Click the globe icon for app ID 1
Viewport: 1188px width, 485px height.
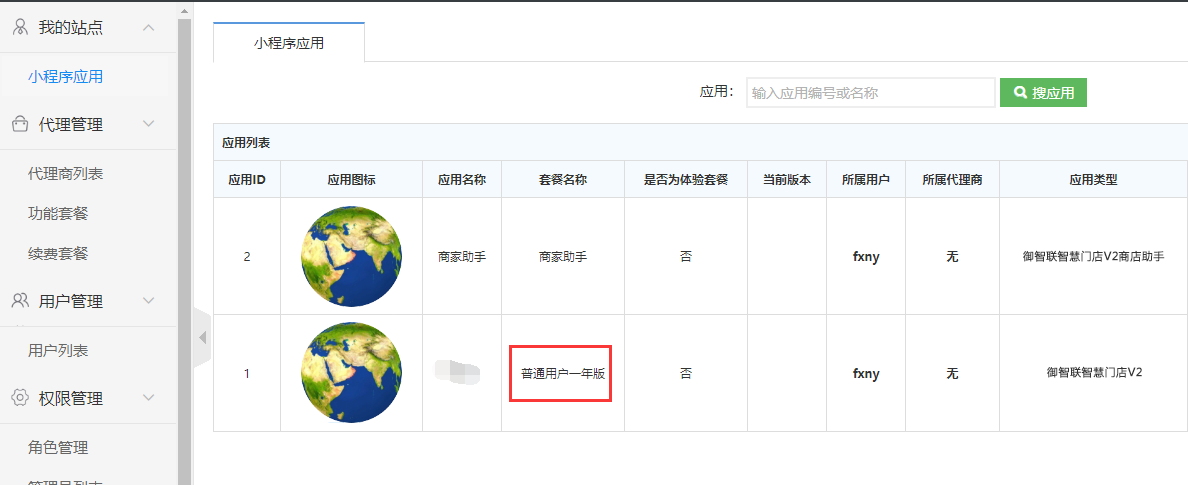(351, 373)
